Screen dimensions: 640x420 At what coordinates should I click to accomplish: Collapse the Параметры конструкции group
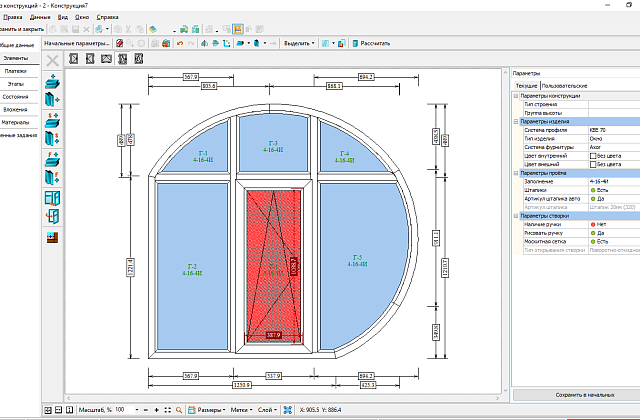pyautogui.click(x=516, y=96)
